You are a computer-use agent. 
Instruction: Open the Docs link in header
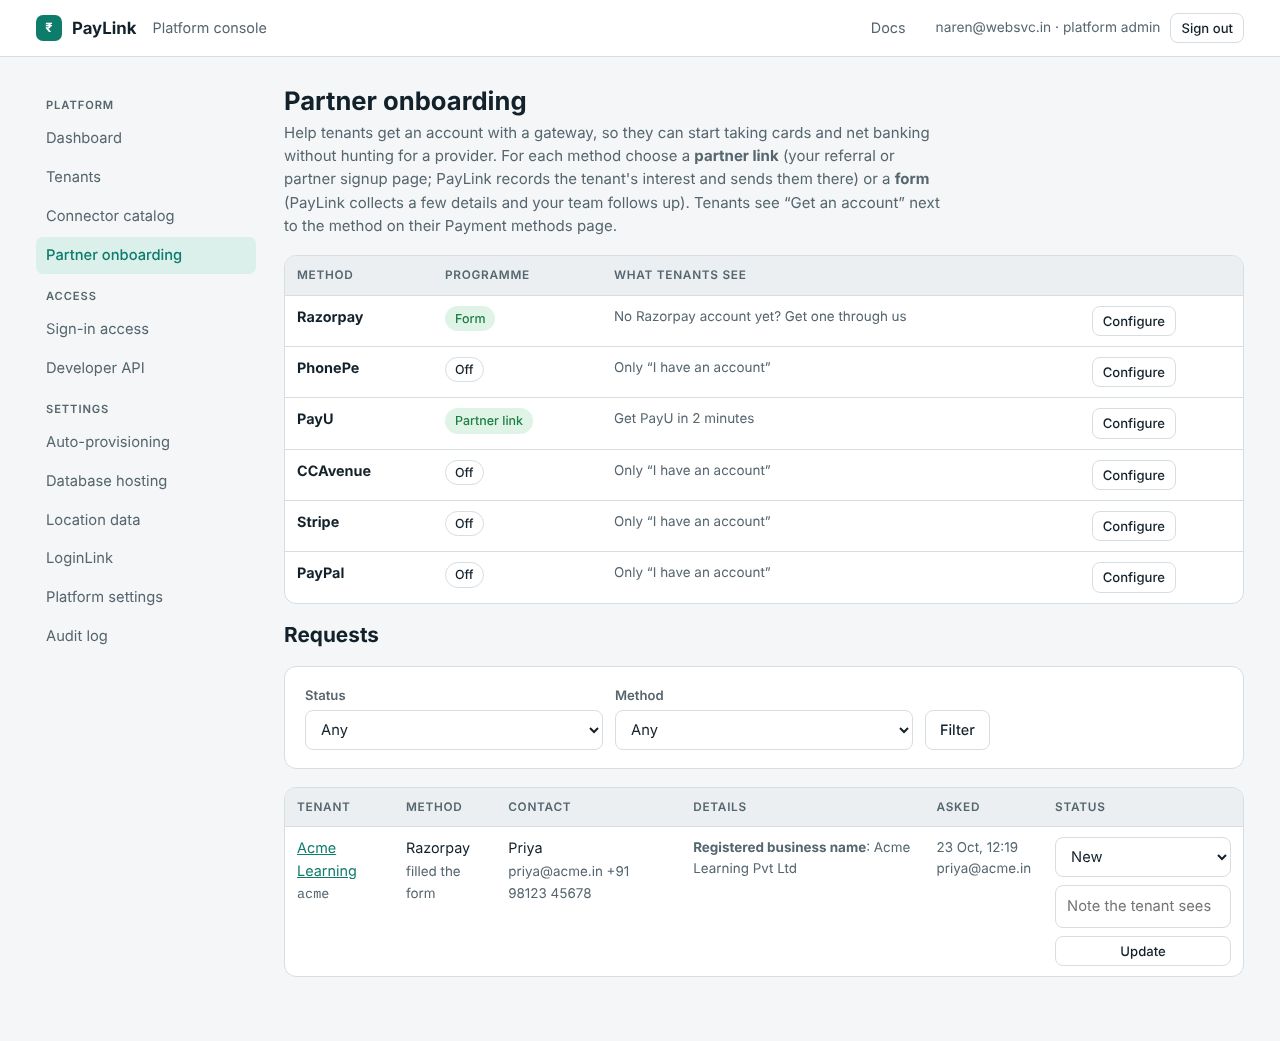[x=888, y=28]
